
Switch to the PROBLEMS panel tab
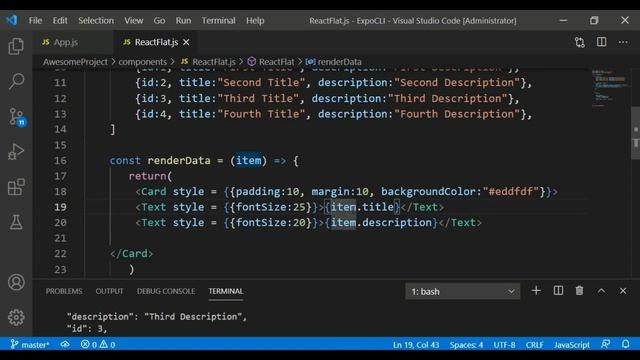pyautogui.click(x=64, y=291)
